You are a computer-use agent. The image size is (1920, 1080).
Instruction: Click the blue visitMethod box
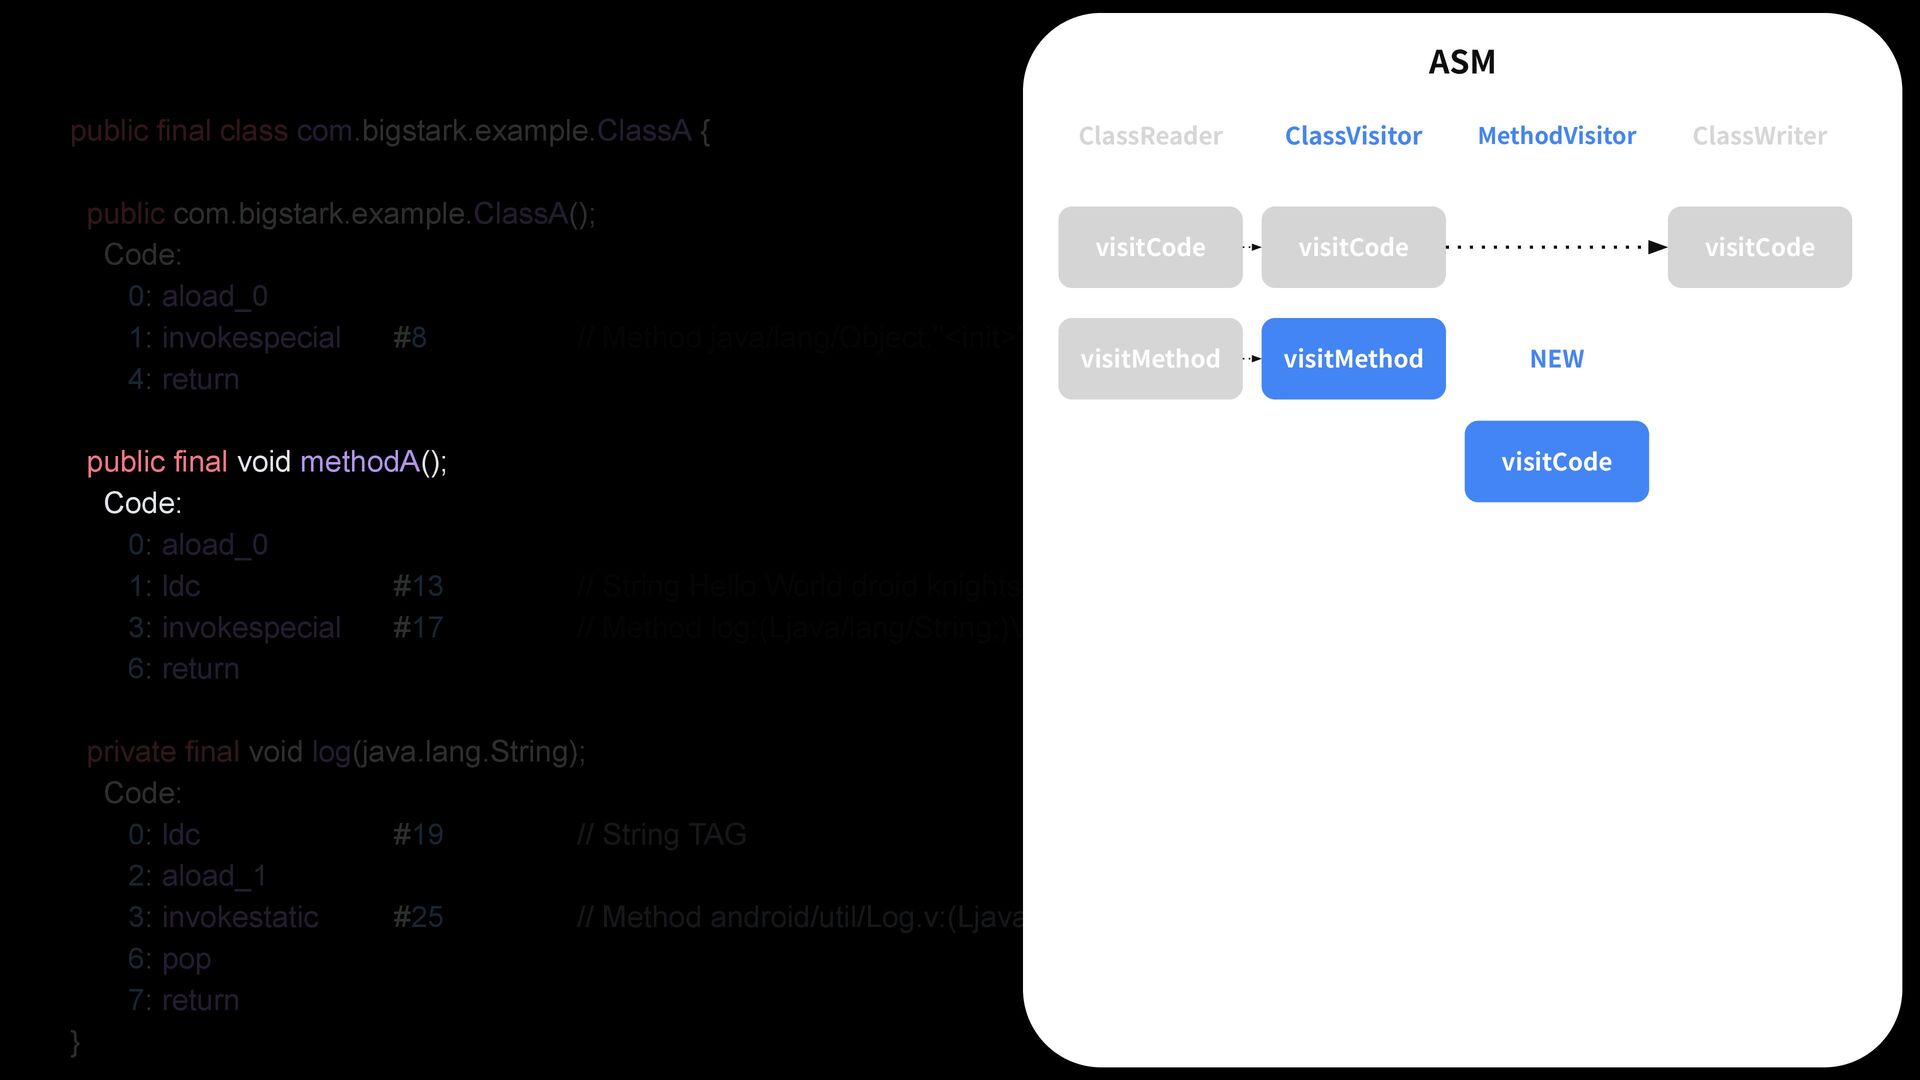coord(1353,359)
